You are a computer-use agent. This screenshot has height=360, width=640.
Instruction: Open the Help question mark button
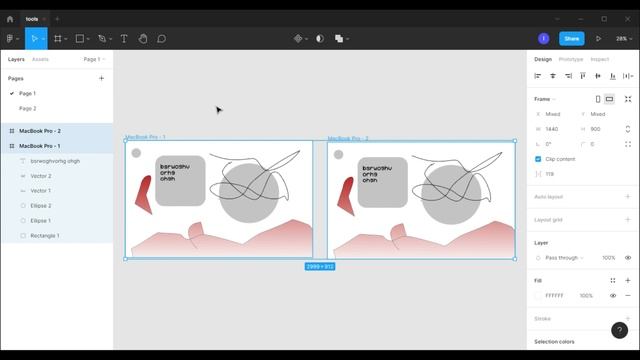click(619, 330)
